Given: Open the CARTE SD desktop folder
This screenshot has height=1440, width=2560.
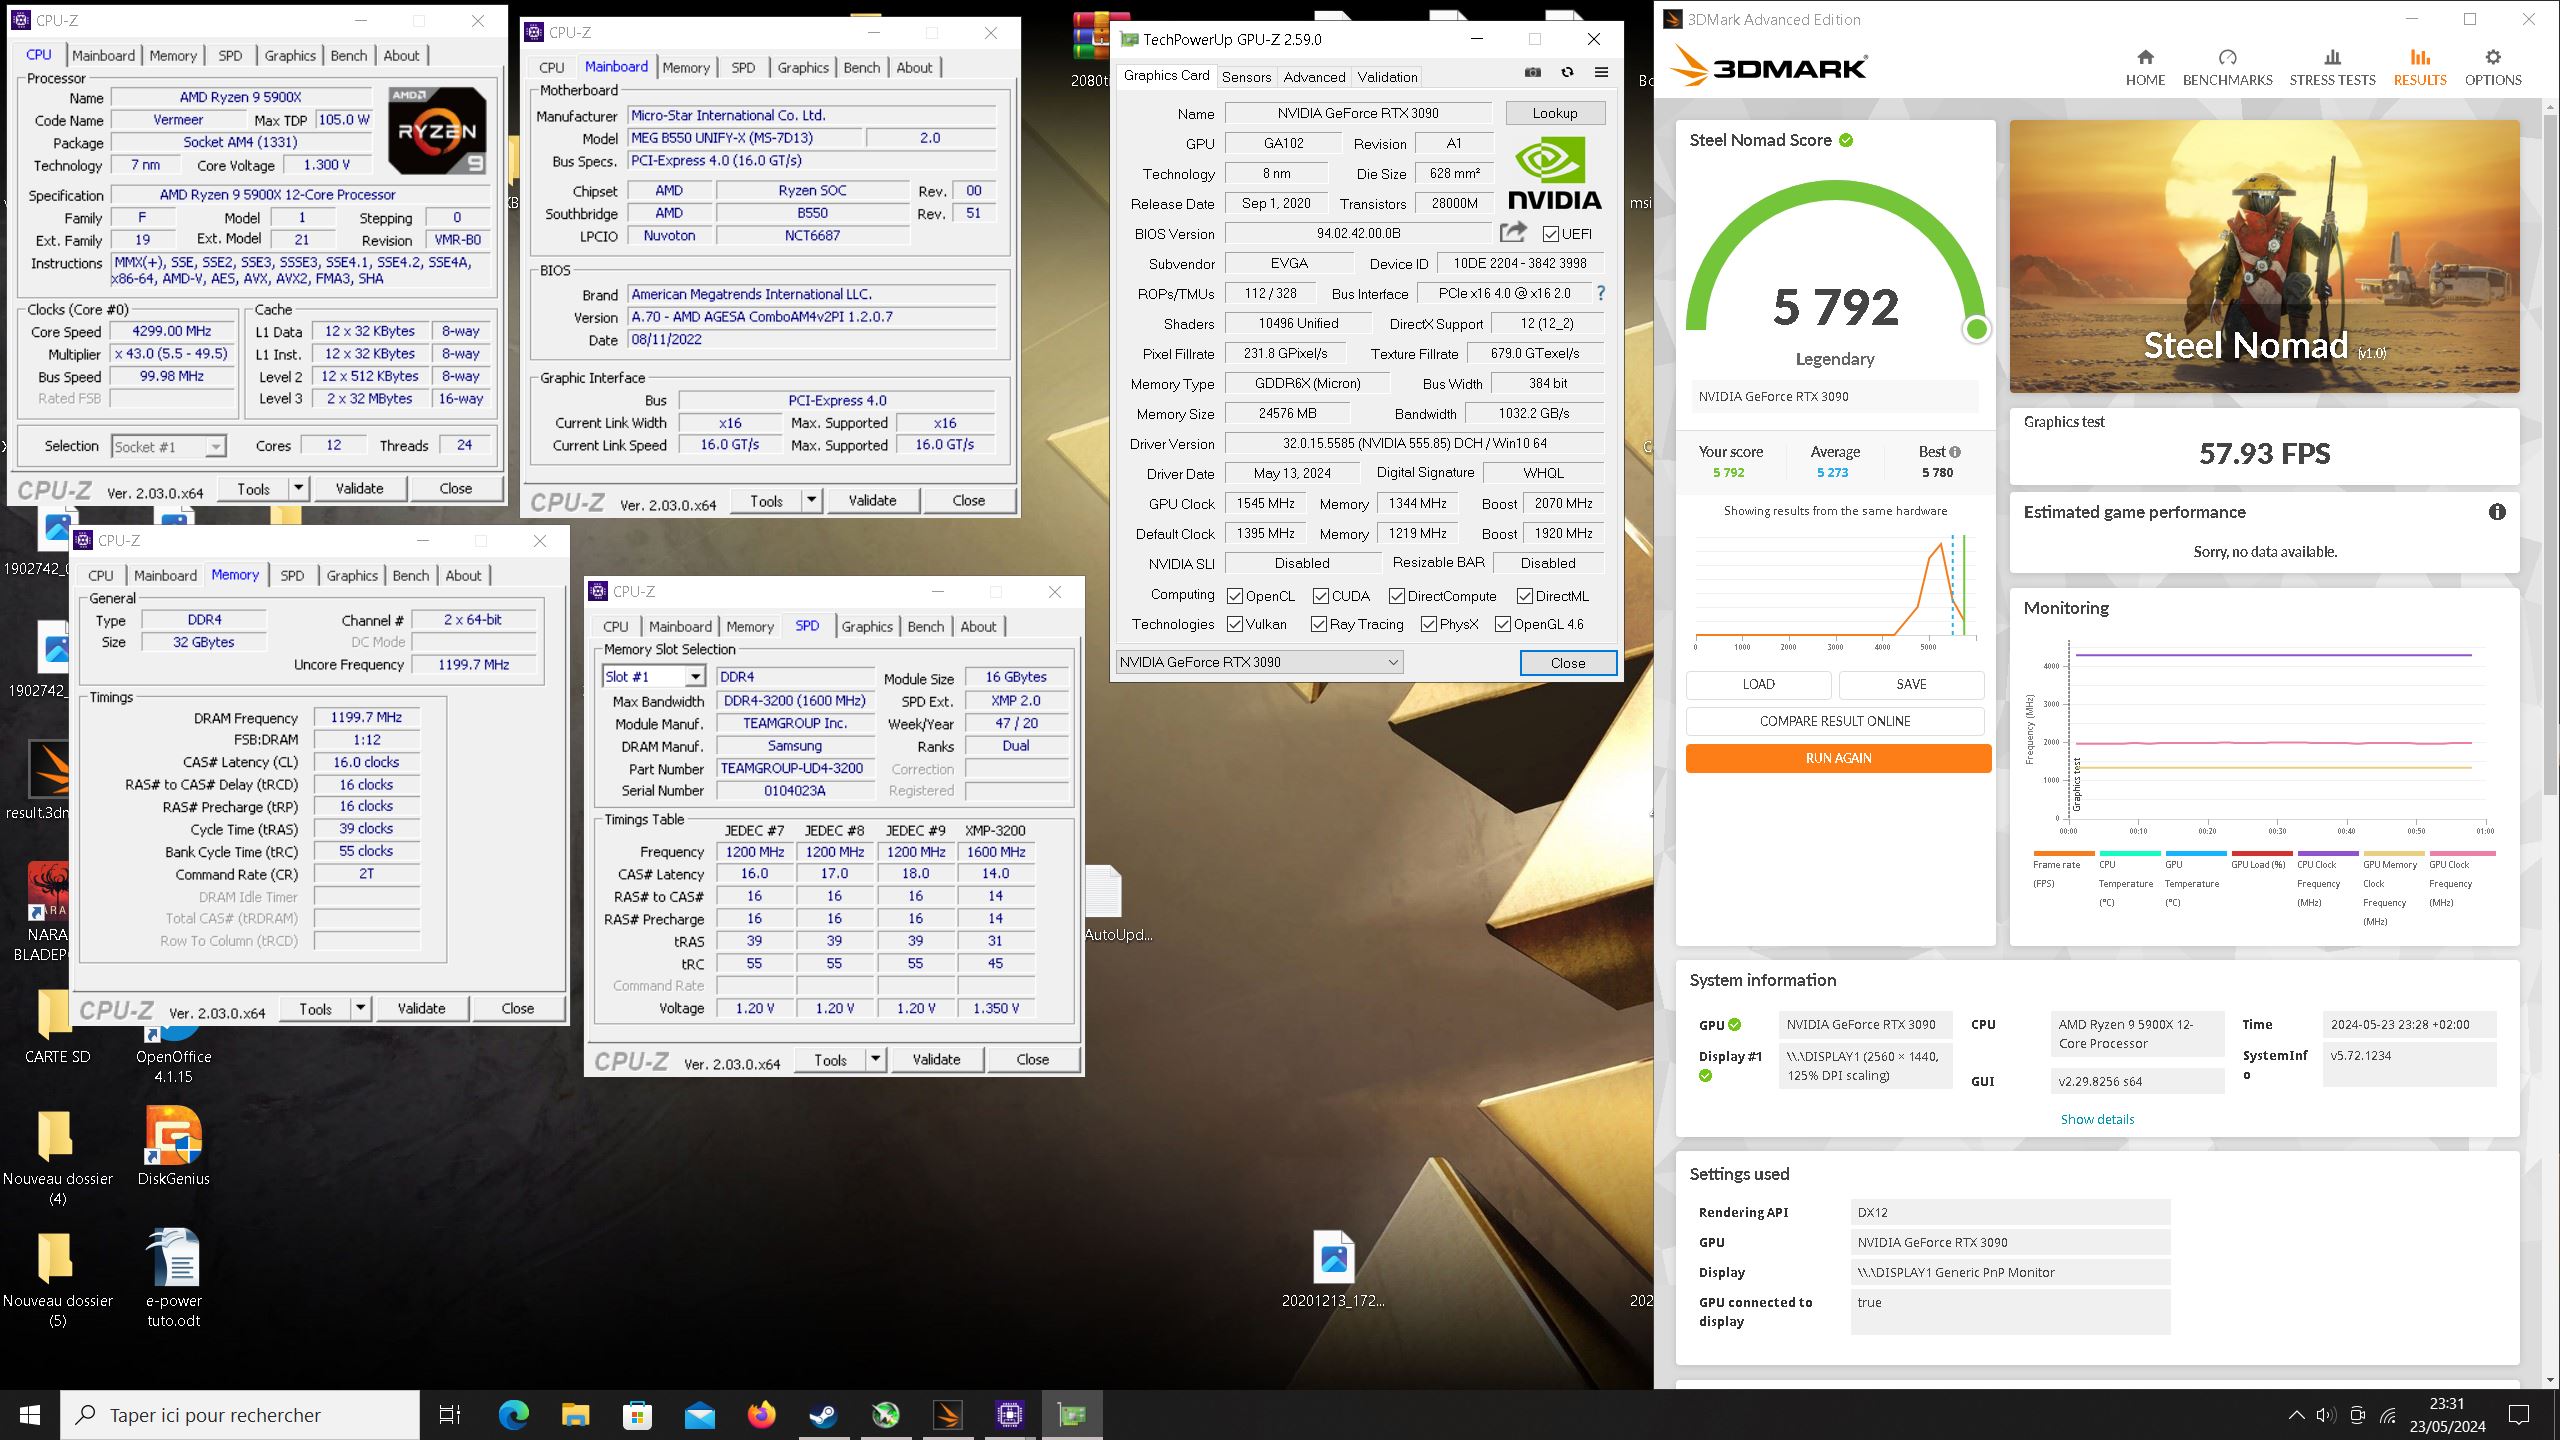Looking at the screenshot, I should tap(57, 1026).
